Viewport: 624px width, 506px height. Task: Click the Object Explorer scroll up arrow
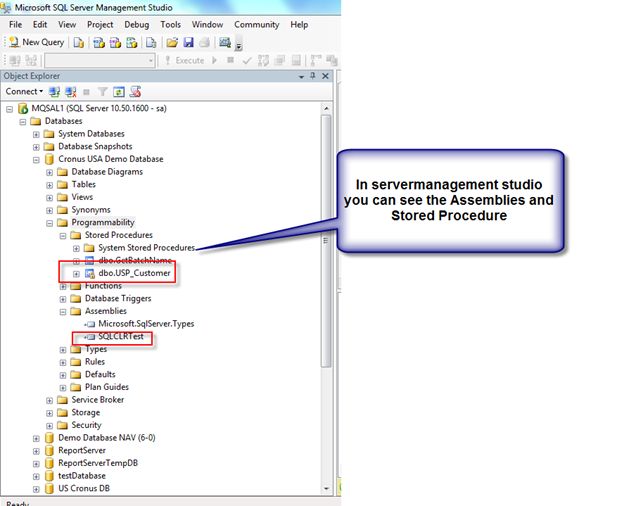pyautogui.click(x=326, y=108)
